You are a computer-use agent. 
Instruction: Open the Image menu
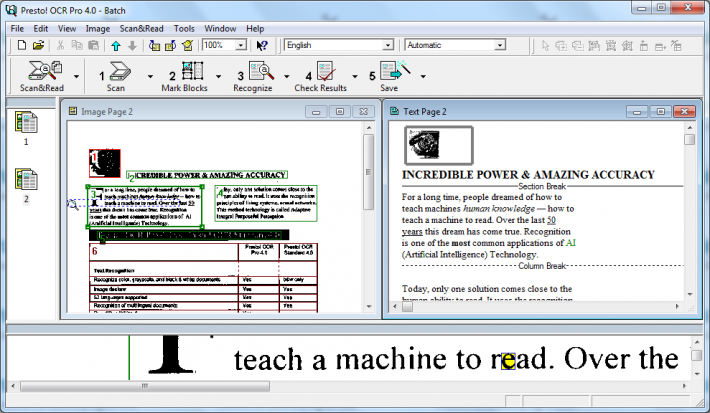click(x=98, y=29)
